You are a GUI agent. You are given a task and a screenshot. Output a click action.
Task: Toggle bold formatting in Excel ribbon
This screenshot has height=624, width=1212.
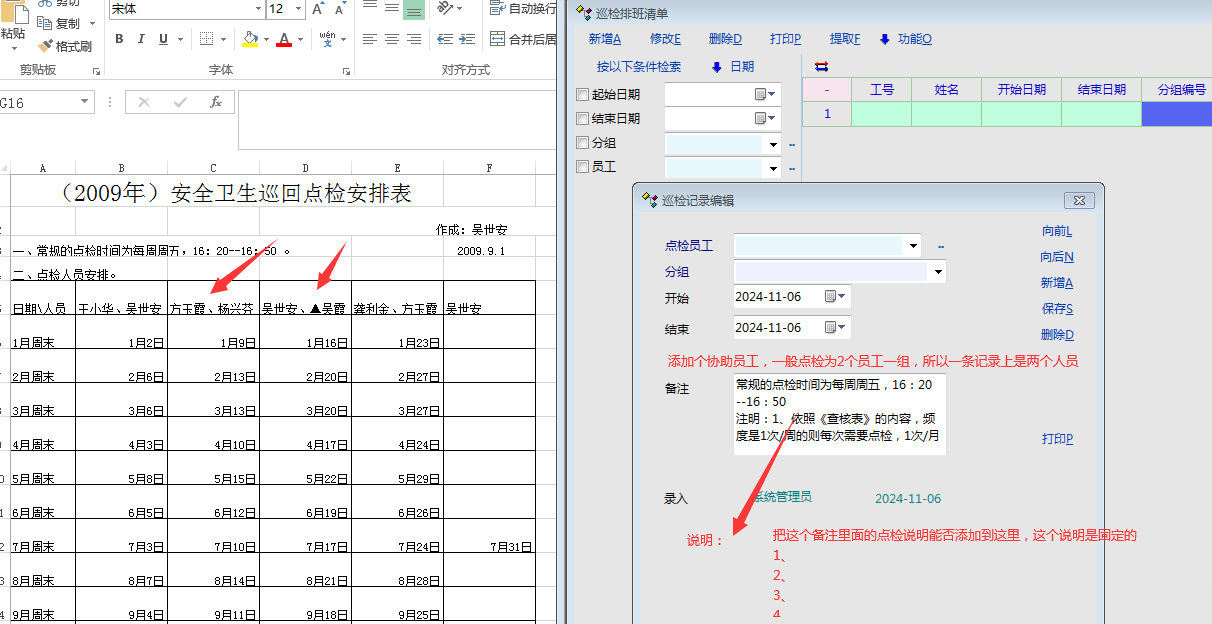119,39
